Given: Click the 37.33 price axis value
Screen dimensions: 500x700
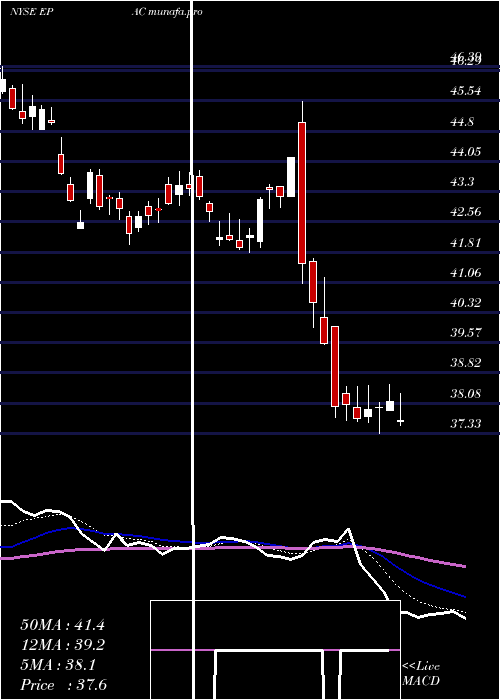Looking at the screenshot, I should pos(466,423).
